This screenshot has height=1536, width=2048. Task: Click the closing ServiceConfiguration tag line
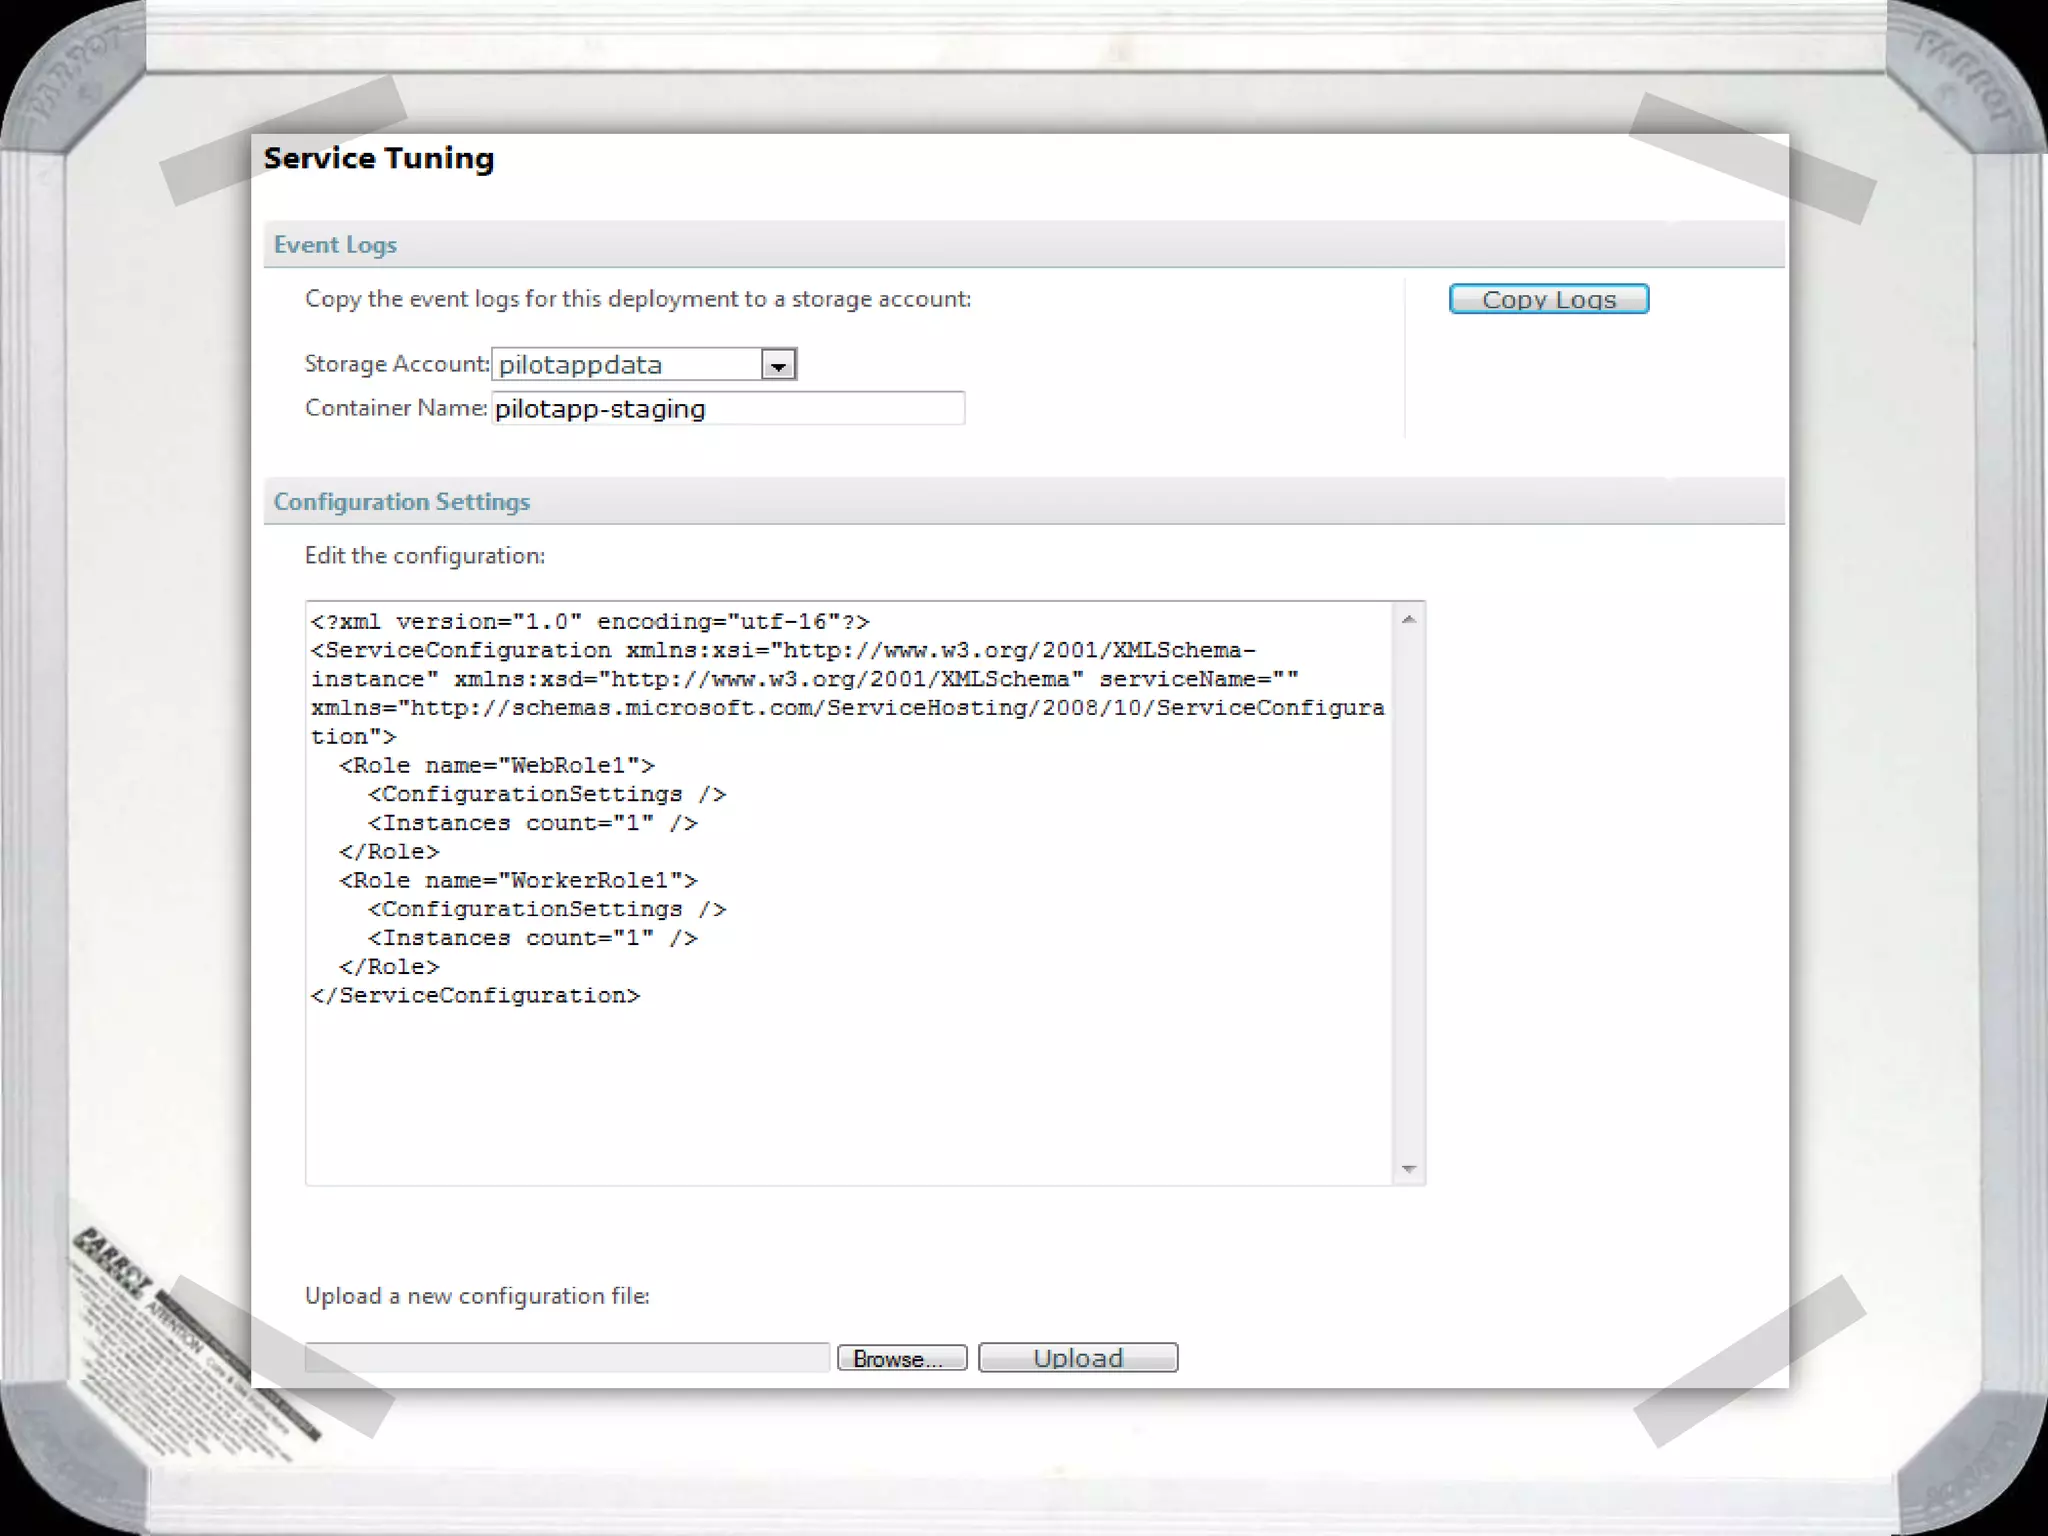pos(476,996)
